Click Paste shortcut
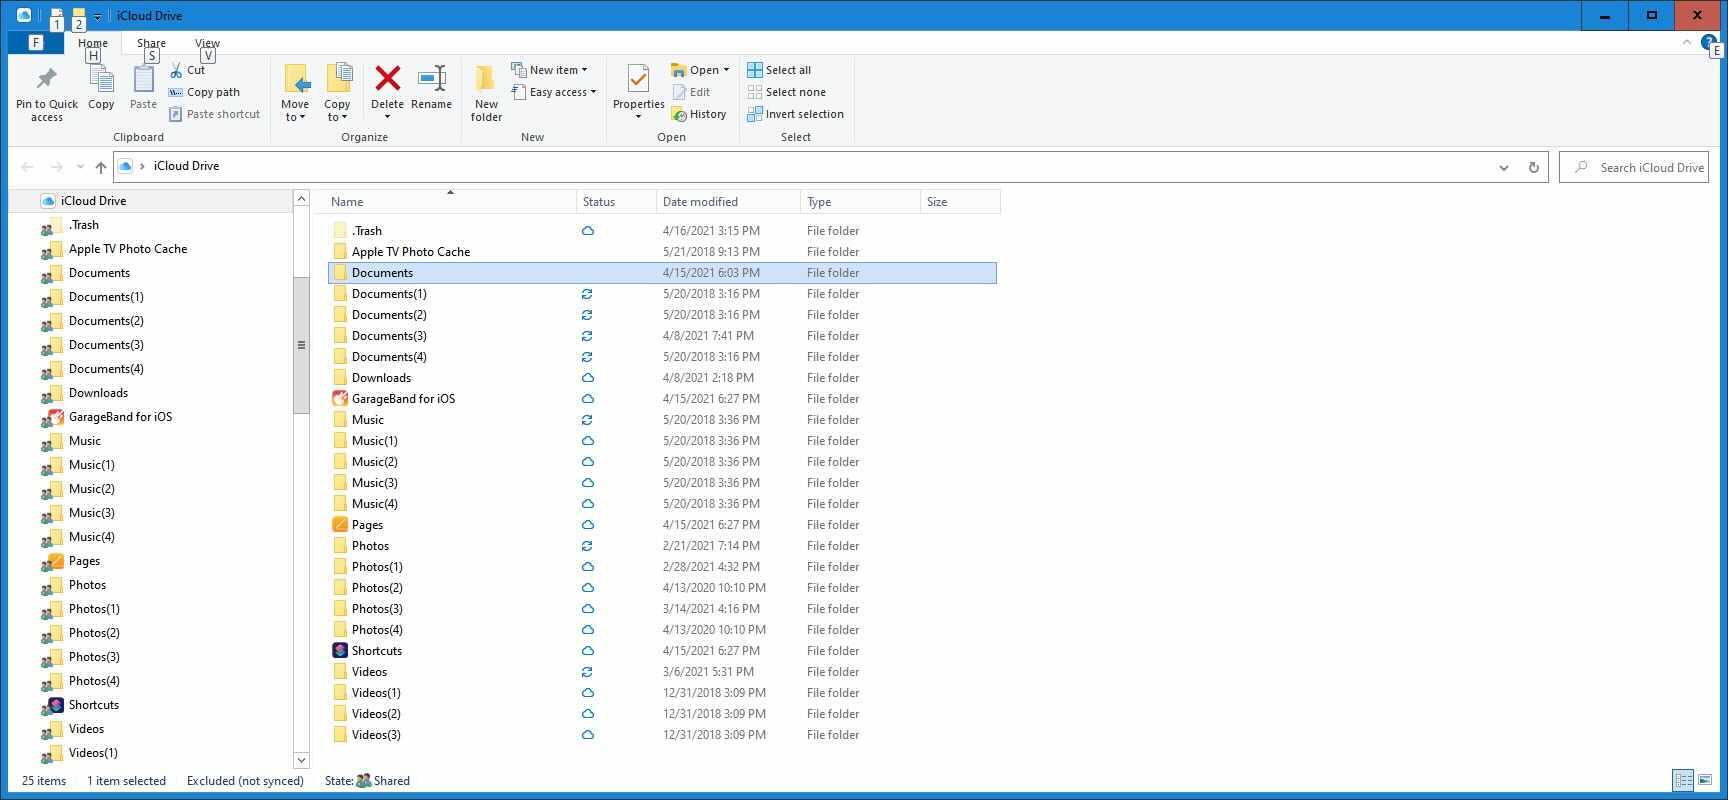Screen dimensions: 1728x800 tap(214, 114)
